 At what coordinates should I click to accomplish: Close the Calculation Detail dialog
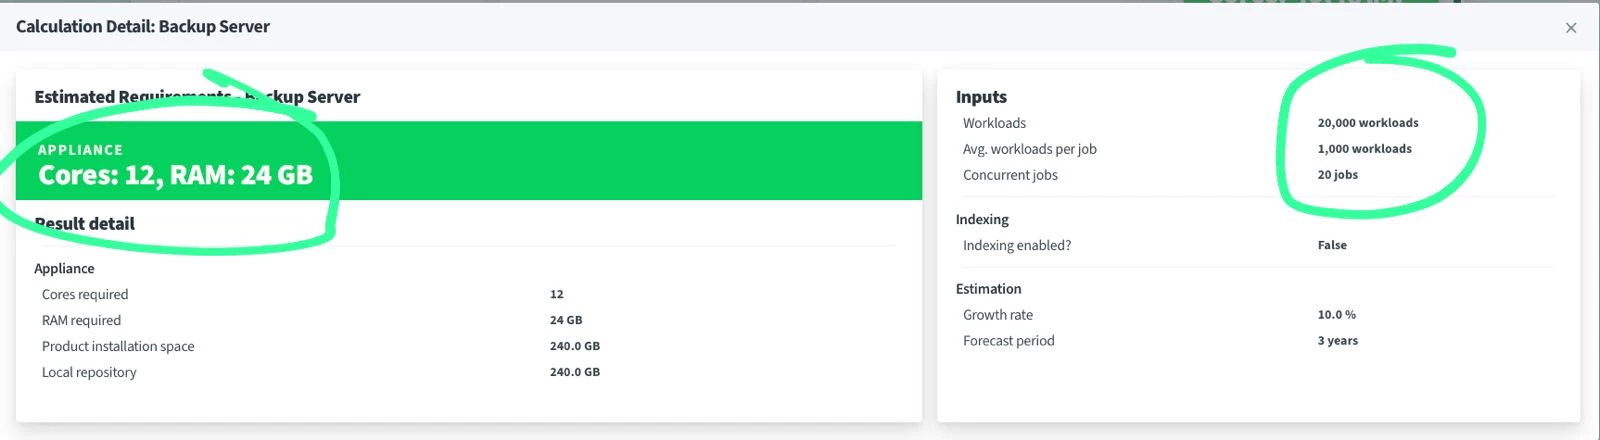(x=1571, y=28)
